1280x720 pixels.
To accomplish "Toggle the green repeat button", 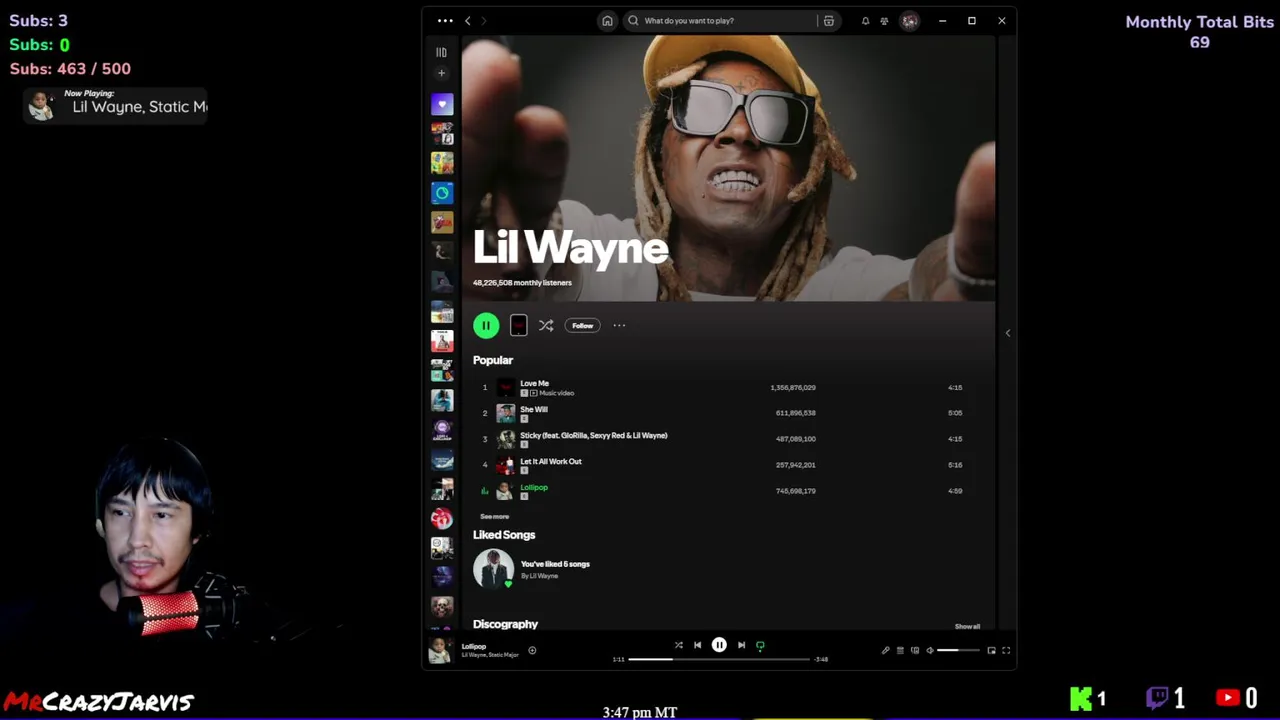I will coord(760,645).
